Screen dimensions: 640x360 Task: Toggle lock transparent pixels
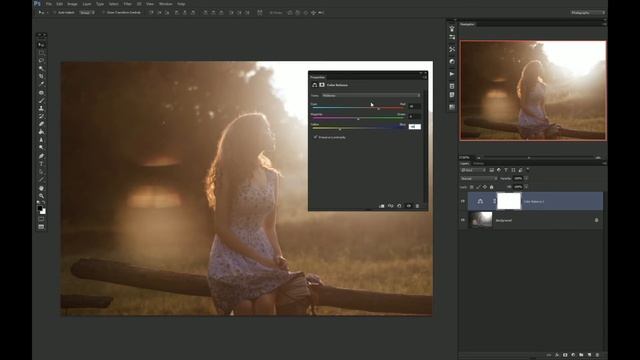click(x=471, y=187)
